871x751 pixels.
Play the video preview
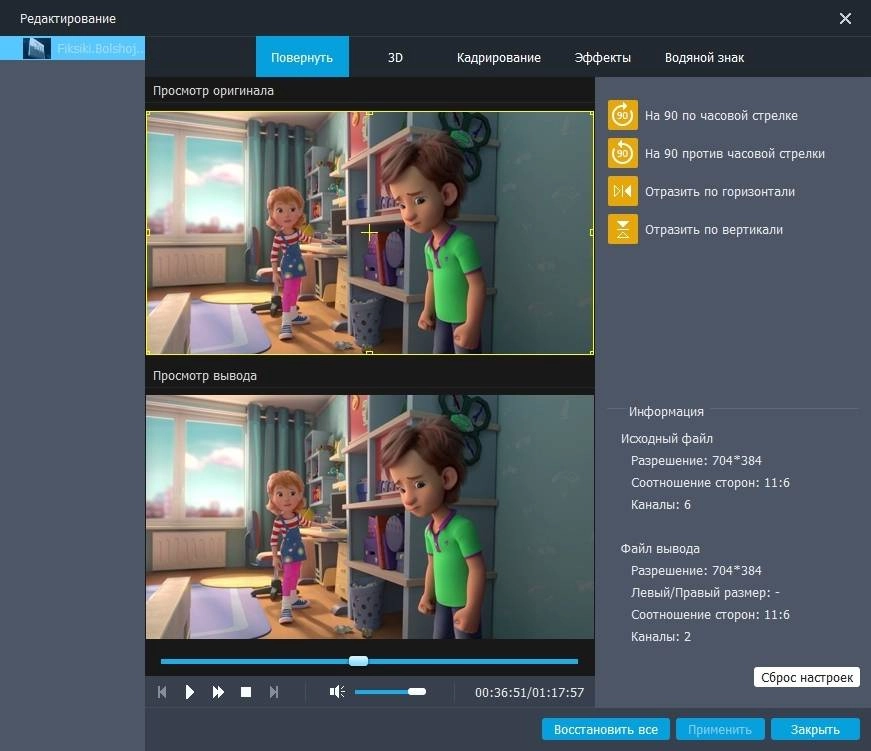click(189, 692)
